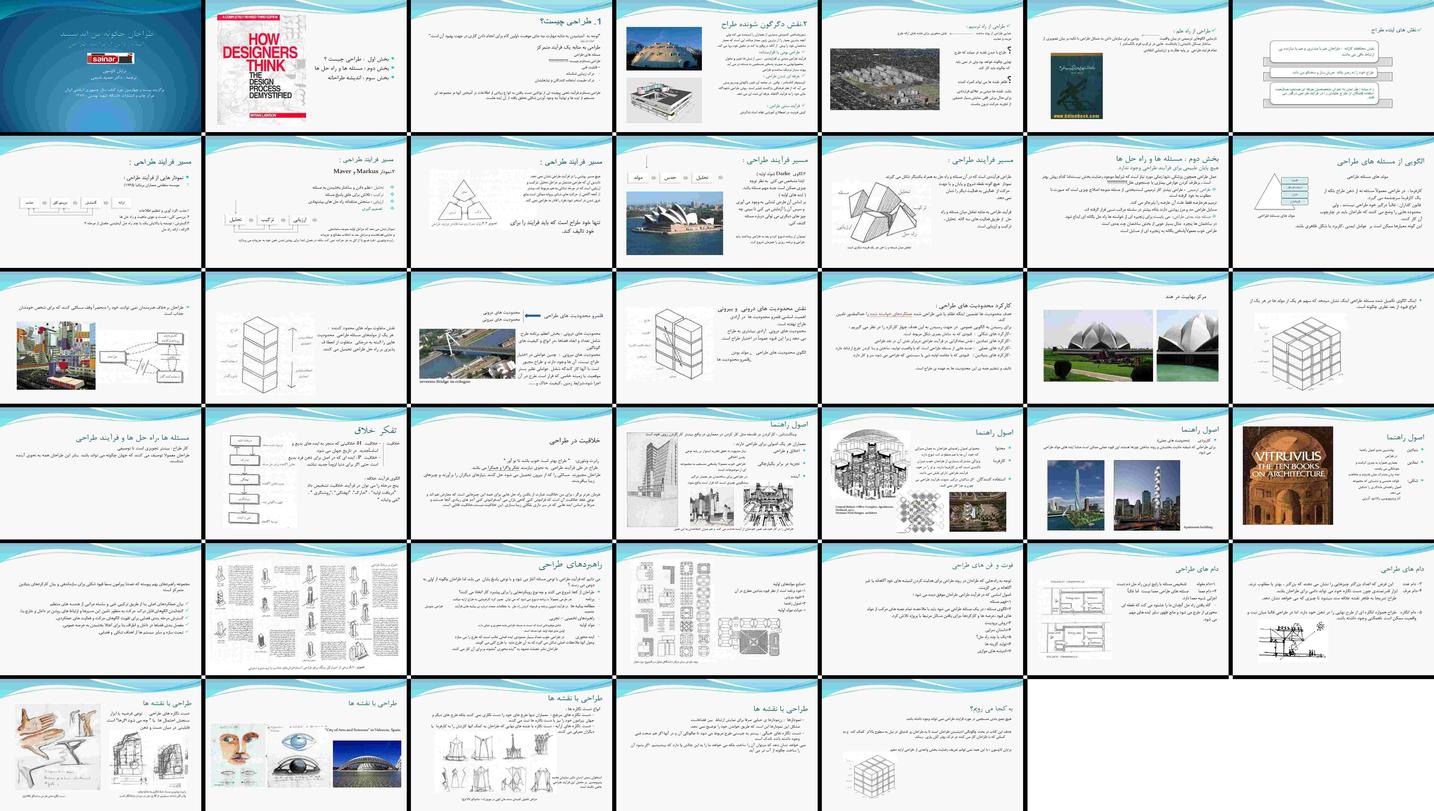The image size is (1434, 811).
Task: Open the final 'به کجا می رویم؟' slide
Action: pos(921,743)
